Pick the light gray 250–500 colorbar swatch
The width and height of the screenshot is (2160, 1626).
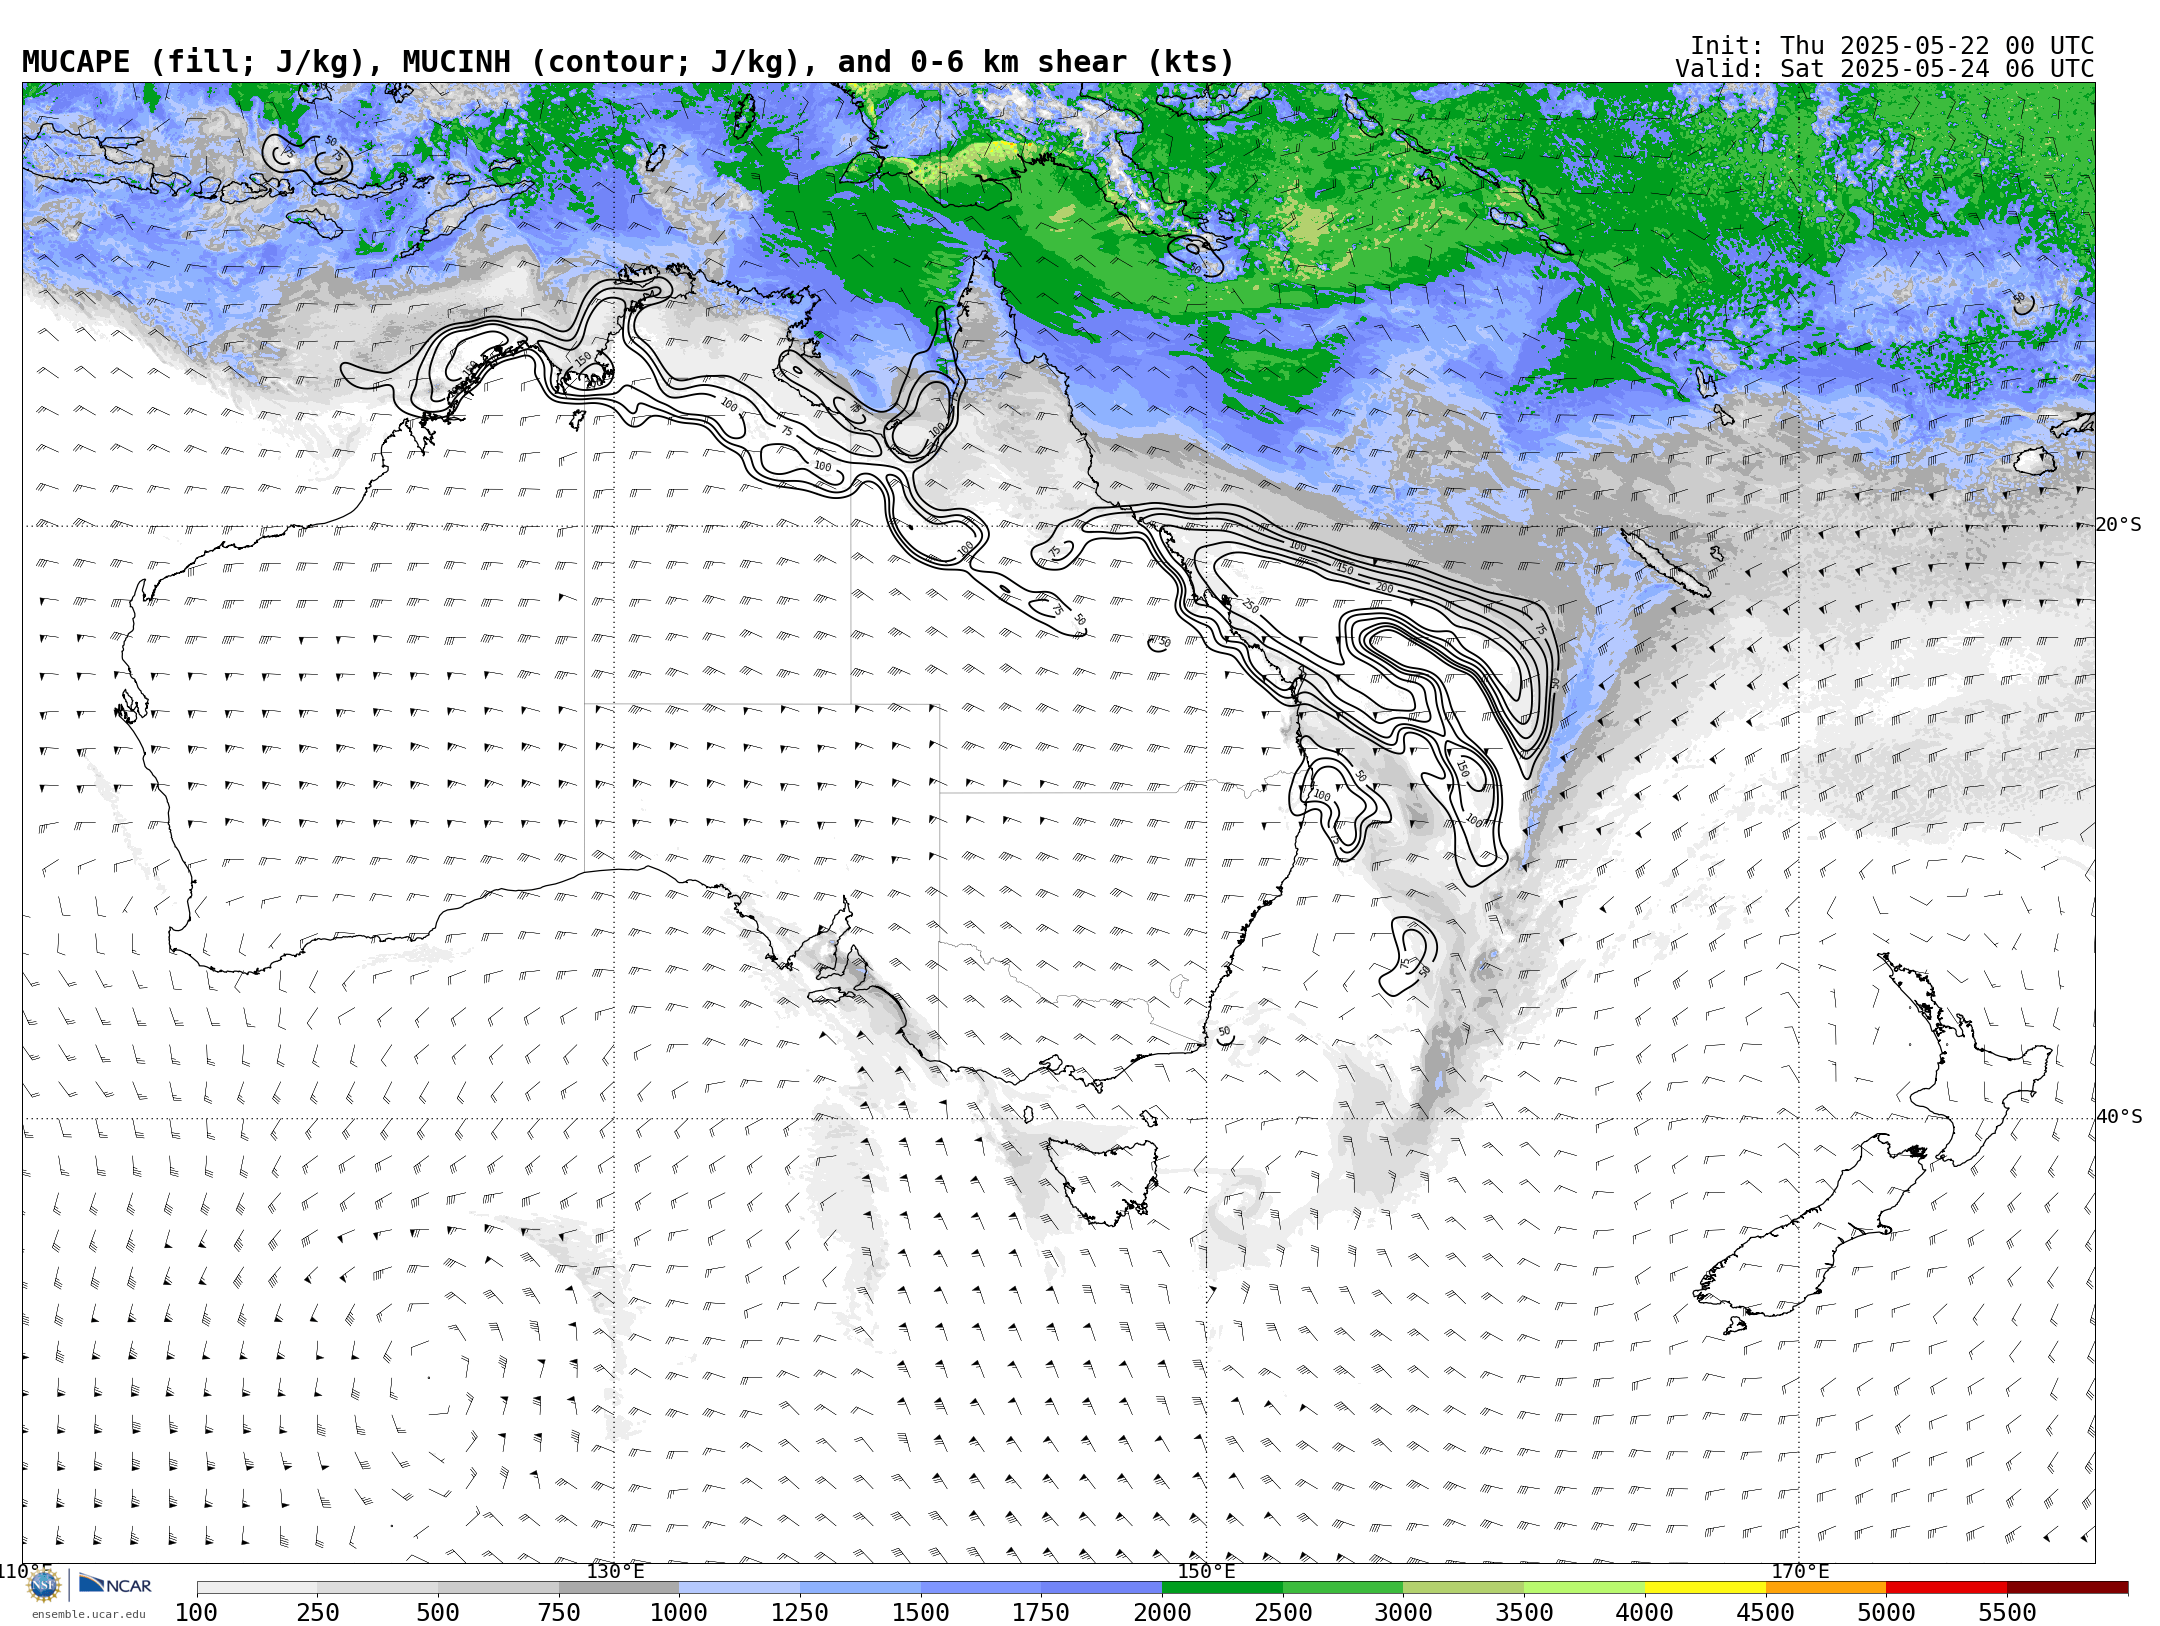pos(378,1588)
